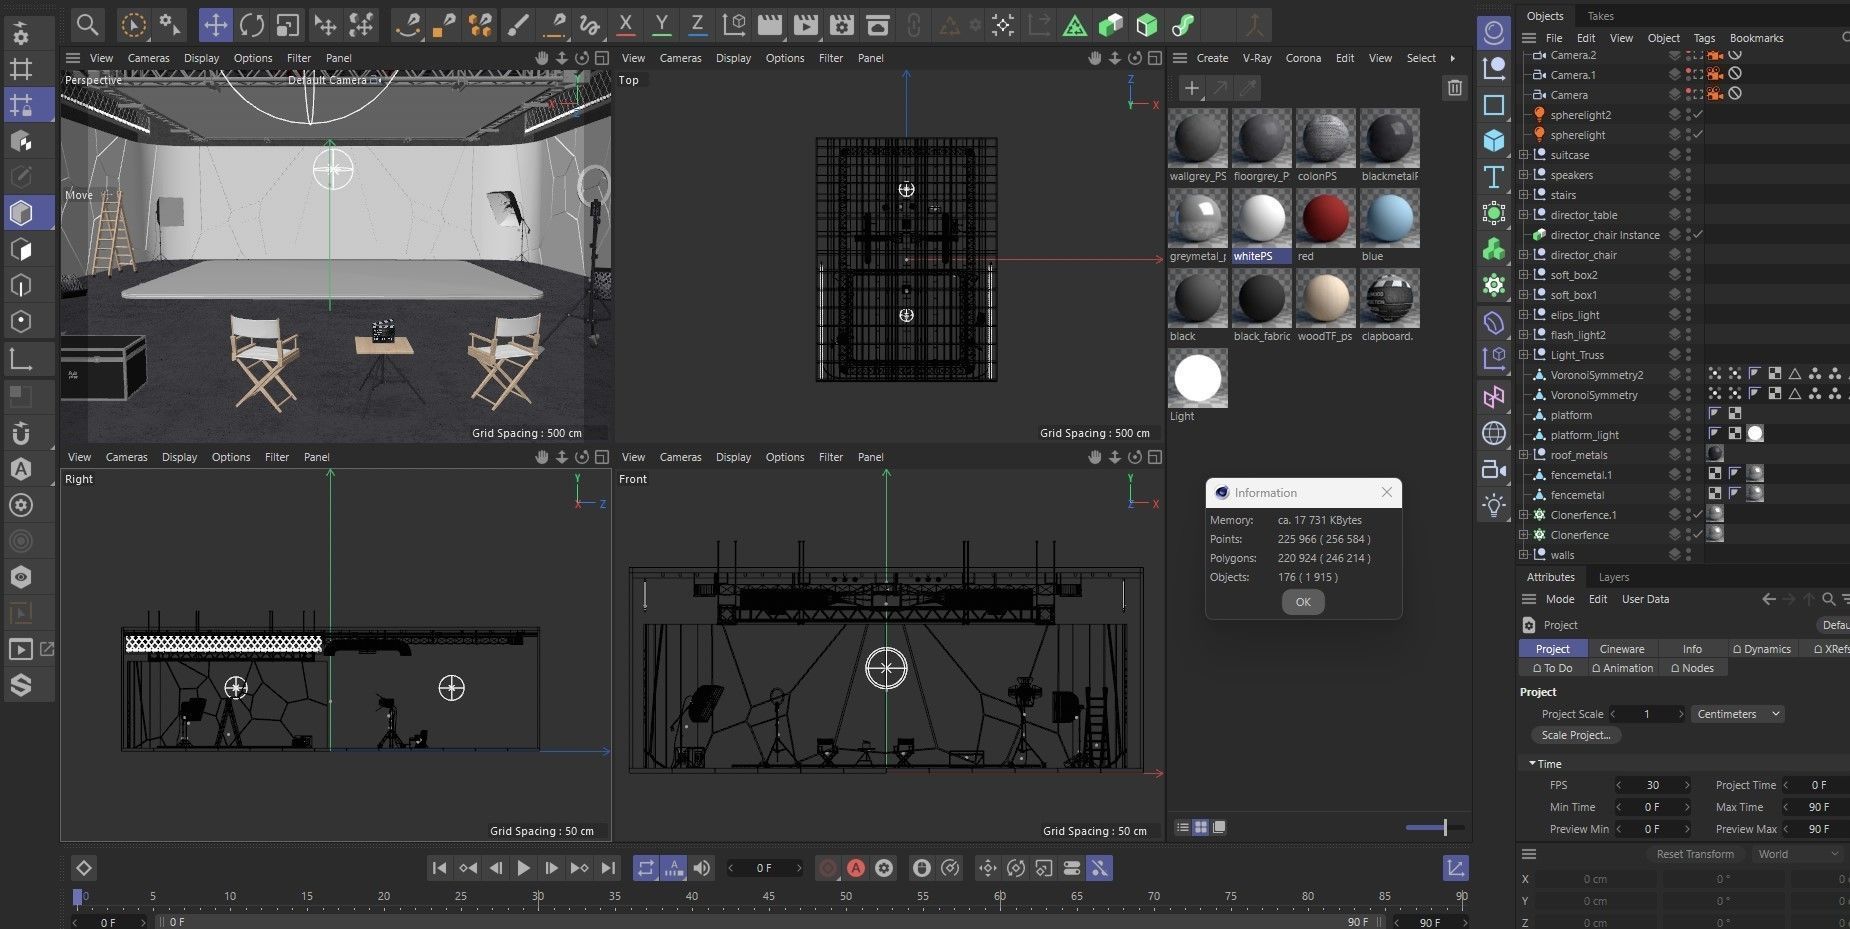Click the FPS value field
1850x929 pixels.
tap(1652, 785)
